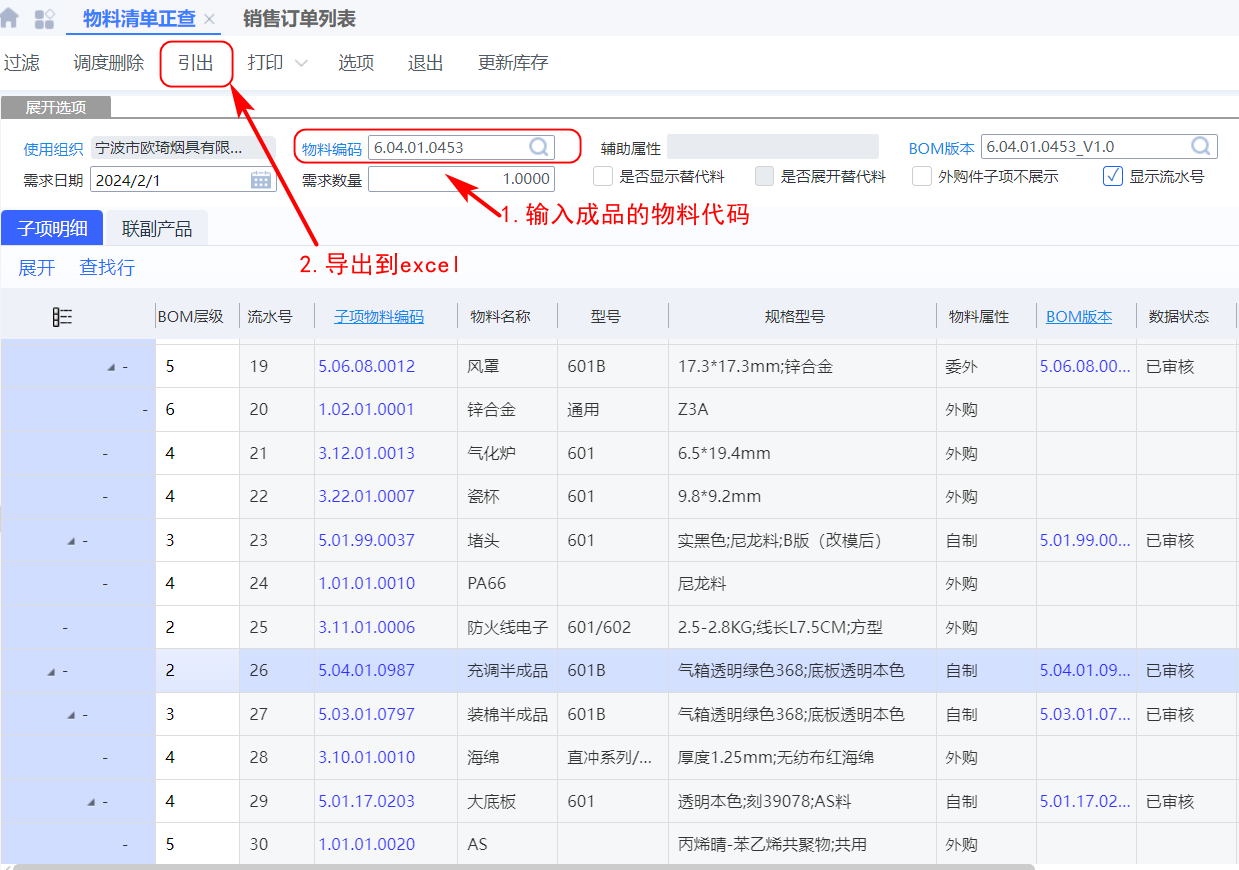
Task: Click the home icon in tab bar
Action: pos(10,18)
